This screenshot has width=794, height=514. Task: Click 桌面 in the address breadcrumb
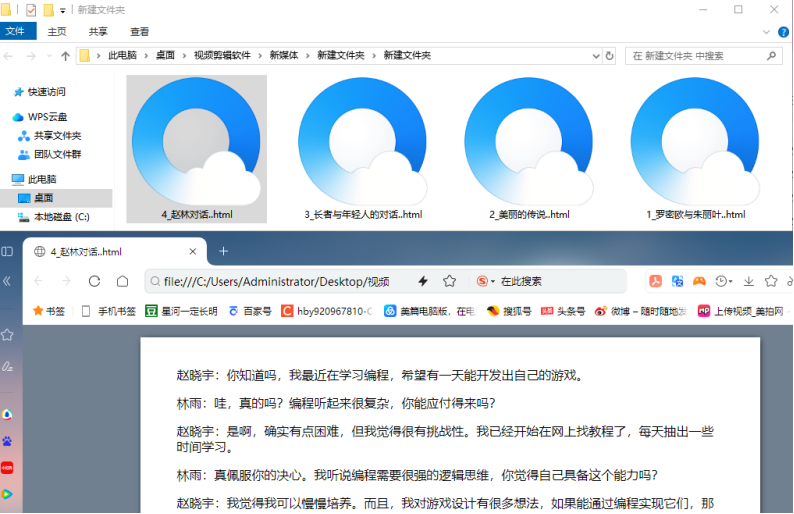165,56
